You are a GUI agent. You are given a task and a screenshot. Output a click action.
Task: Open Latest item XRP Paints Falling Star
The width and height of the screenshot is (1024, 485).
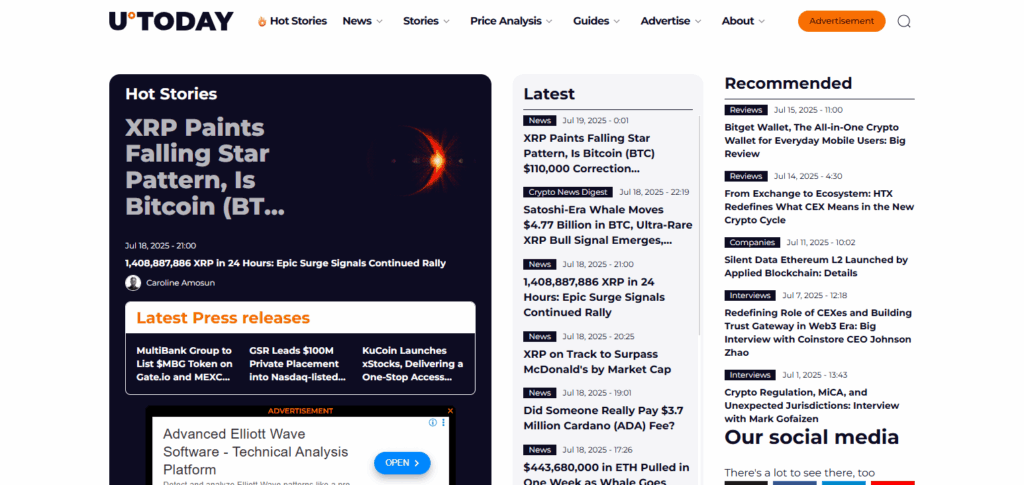tap(589, 153)
